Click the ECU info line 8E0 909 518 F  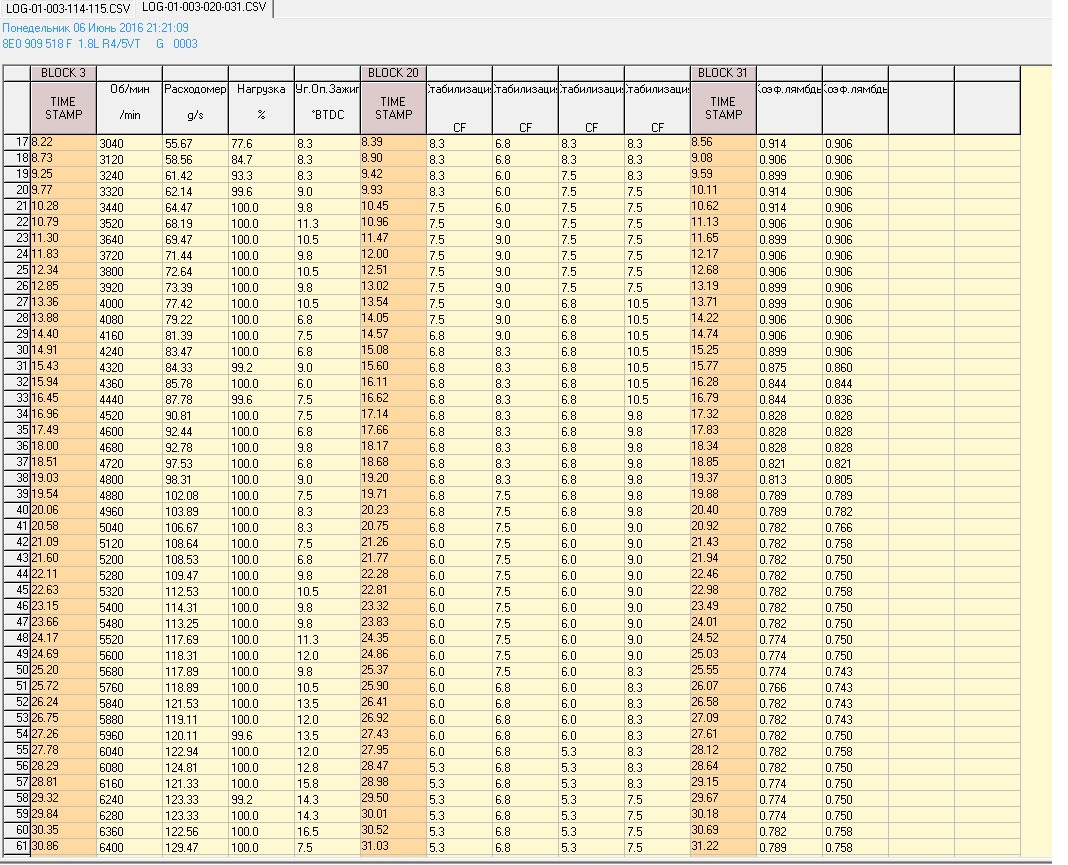tap(100, 44)
